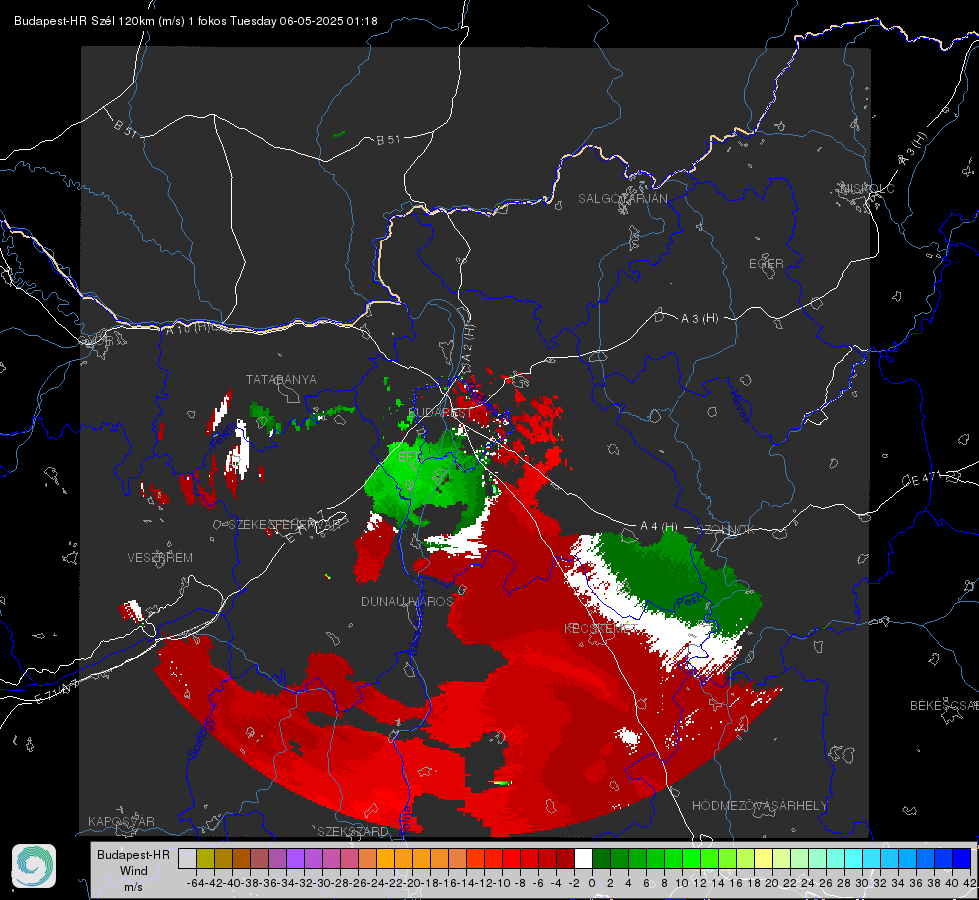Viewport: 979px width, 900px height.
Task: Select the white swatch between -2 and 0
Action: click(583, 859)
